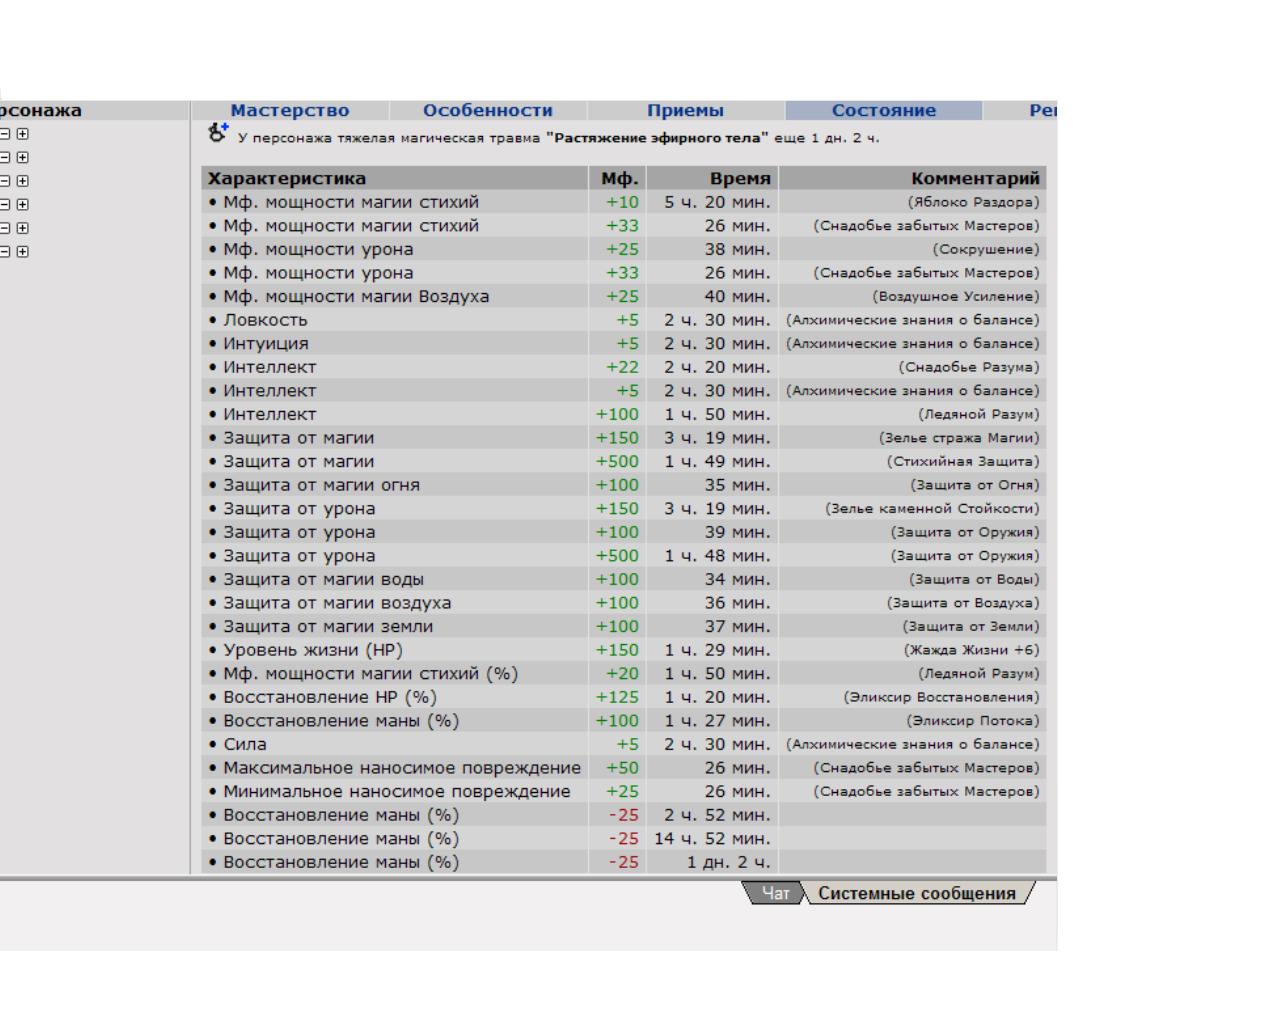The width and height of the screenshot is (1280, 1024).
Task: Click the (Жажда Жизни +6) comment
Action: (x=972, y=650)
